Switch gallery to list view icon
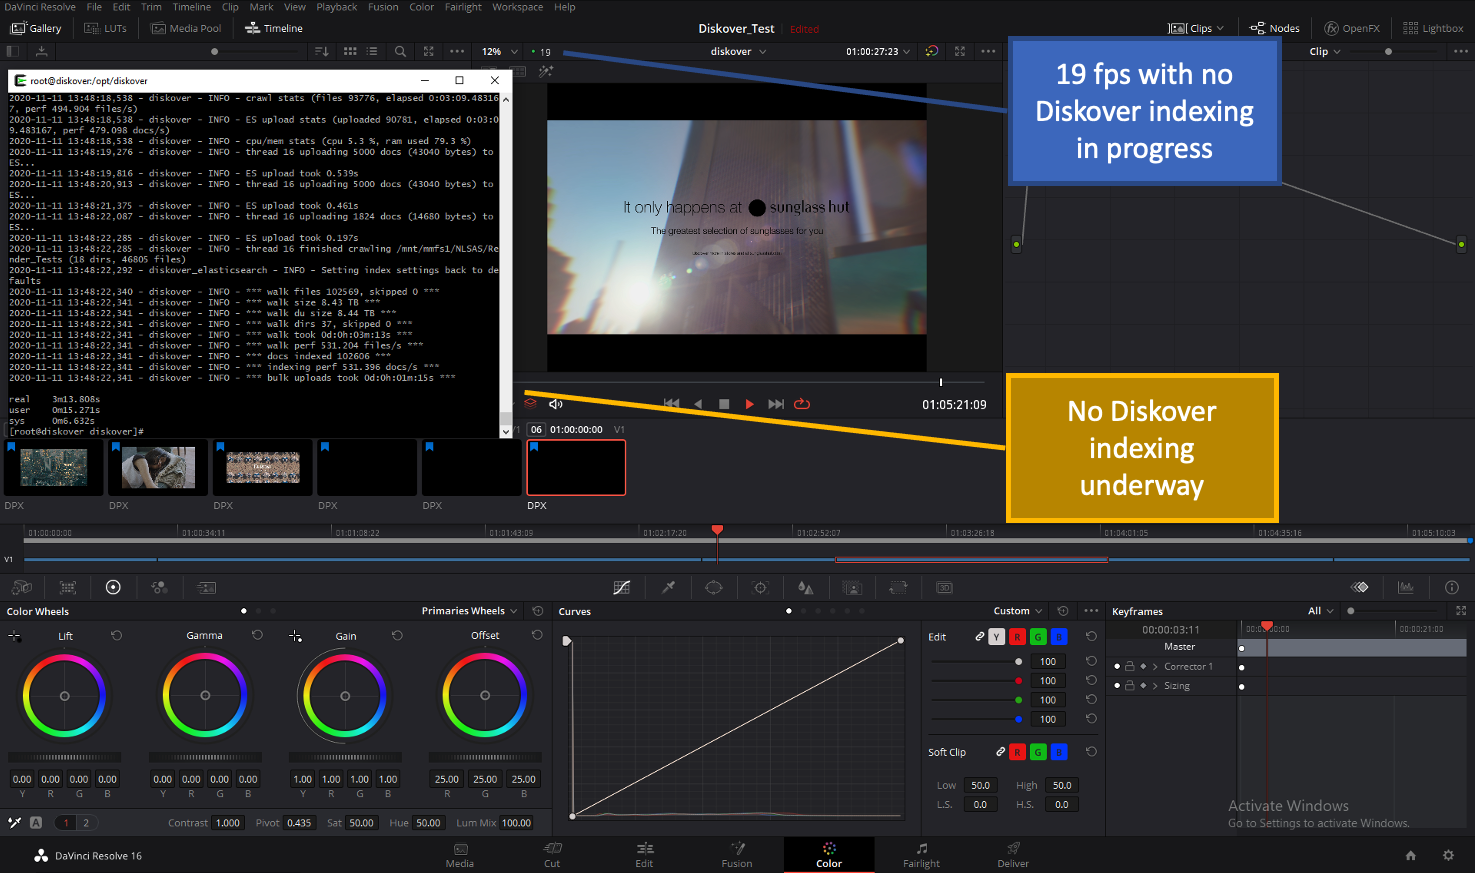This screenshot has height=873, width=1475. coord(372,51)
